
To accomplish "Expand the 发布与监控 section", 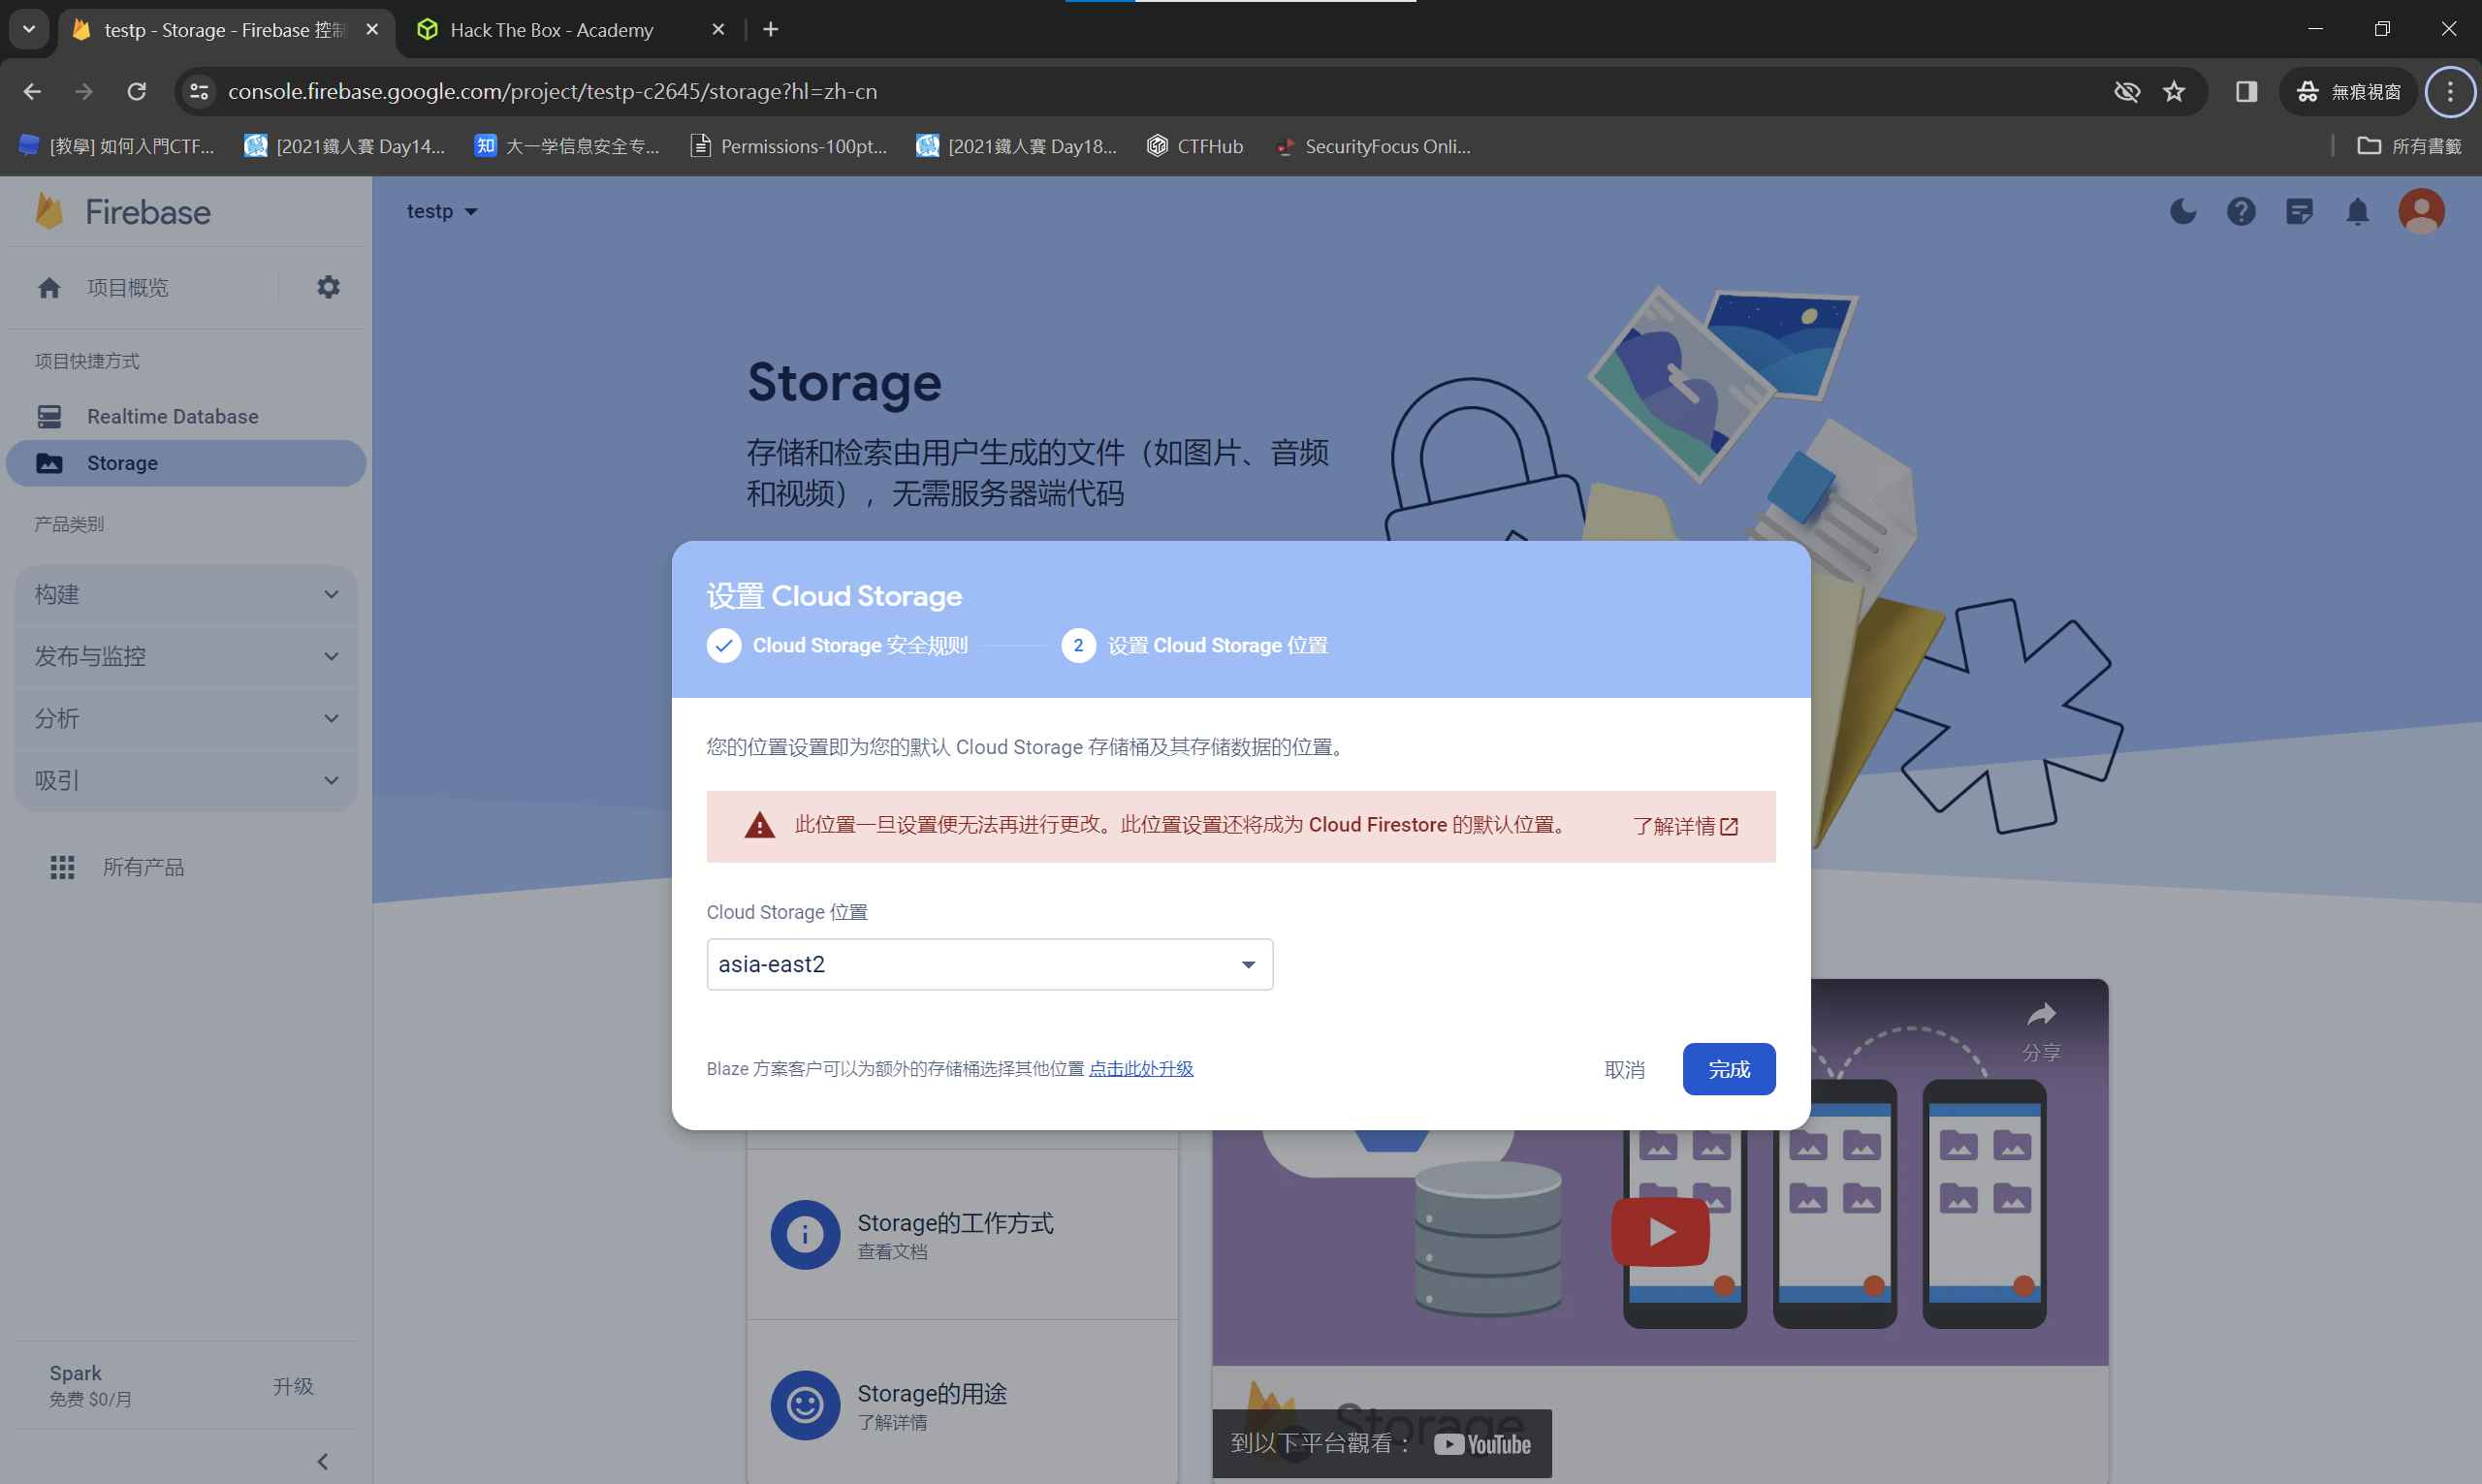I will [186, 657].
